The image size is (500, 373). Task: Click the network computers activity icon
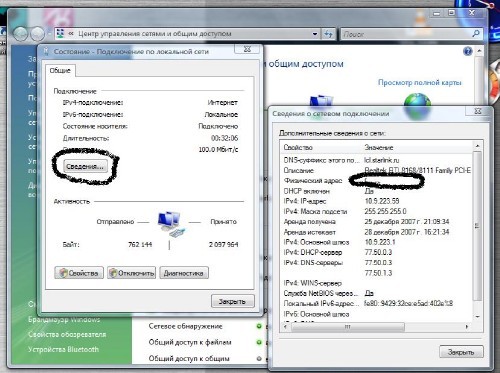[171, 224]
